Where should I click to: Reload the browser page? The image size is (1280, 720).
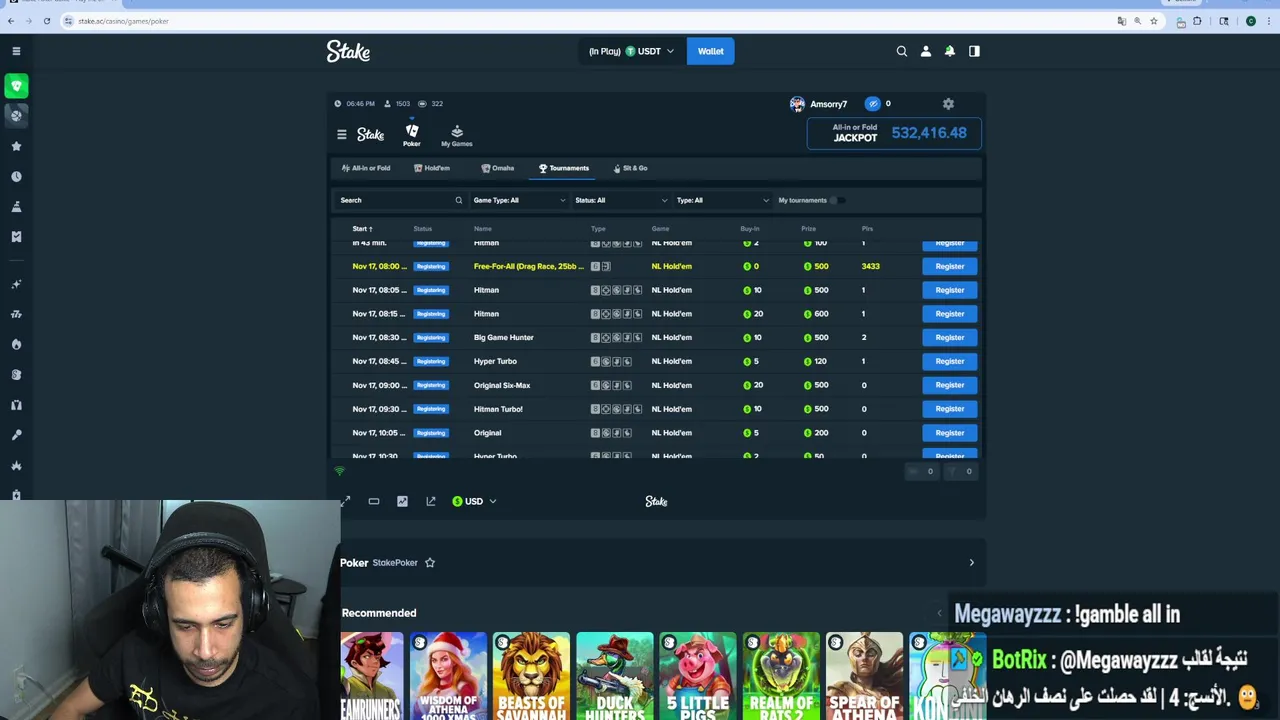pyautogui.click(x=46, y=21)
